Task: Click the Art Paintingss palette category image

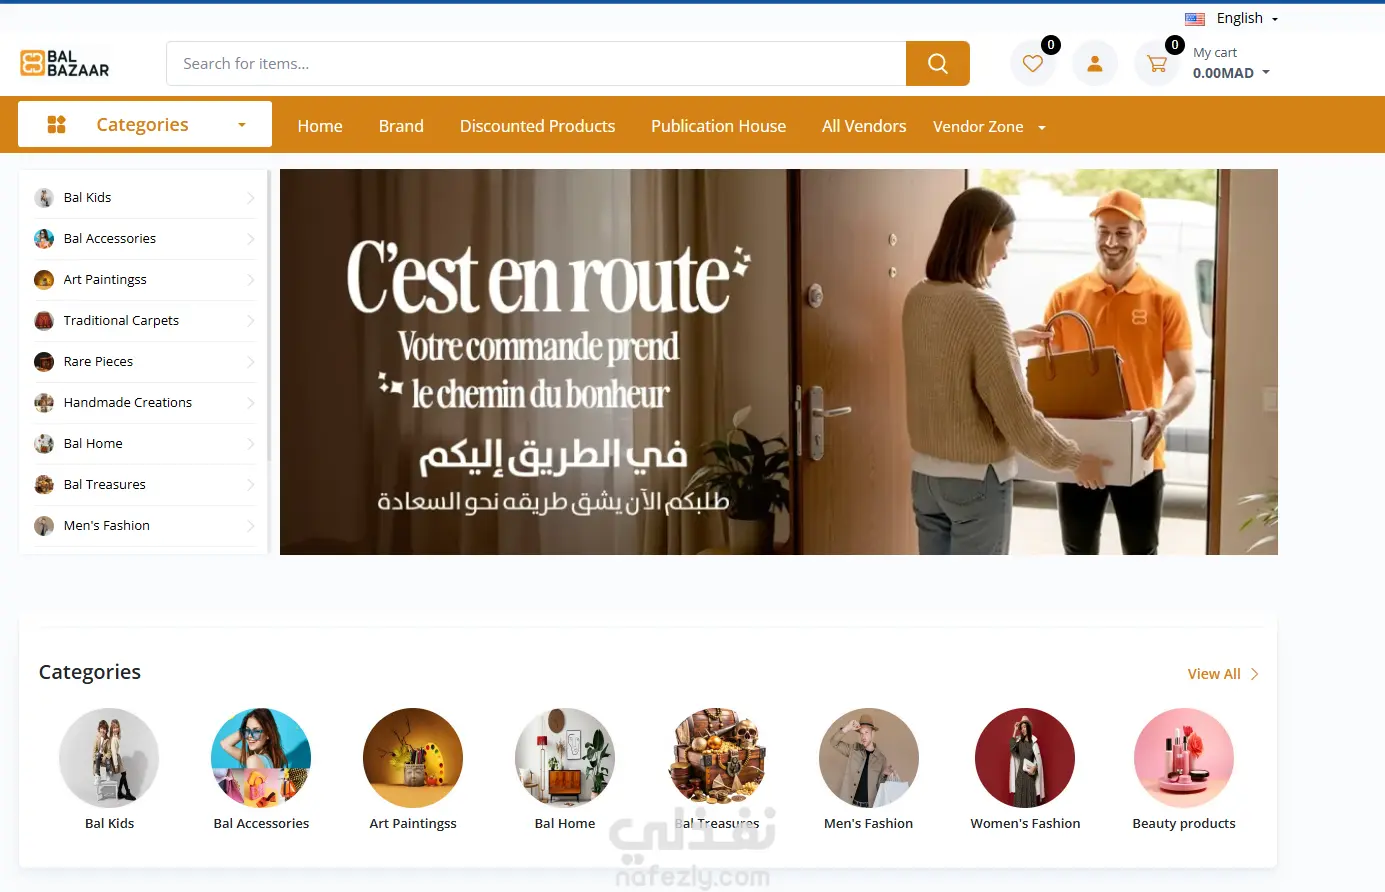Action: point(413,758)
